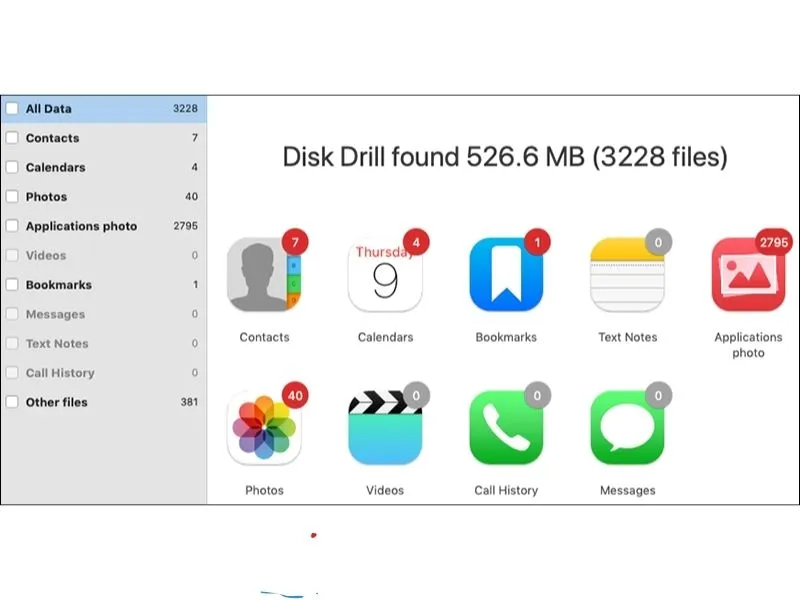800x600 pixels.
Task: Select Applications photo label in sidebar
Action: point(82,226)
